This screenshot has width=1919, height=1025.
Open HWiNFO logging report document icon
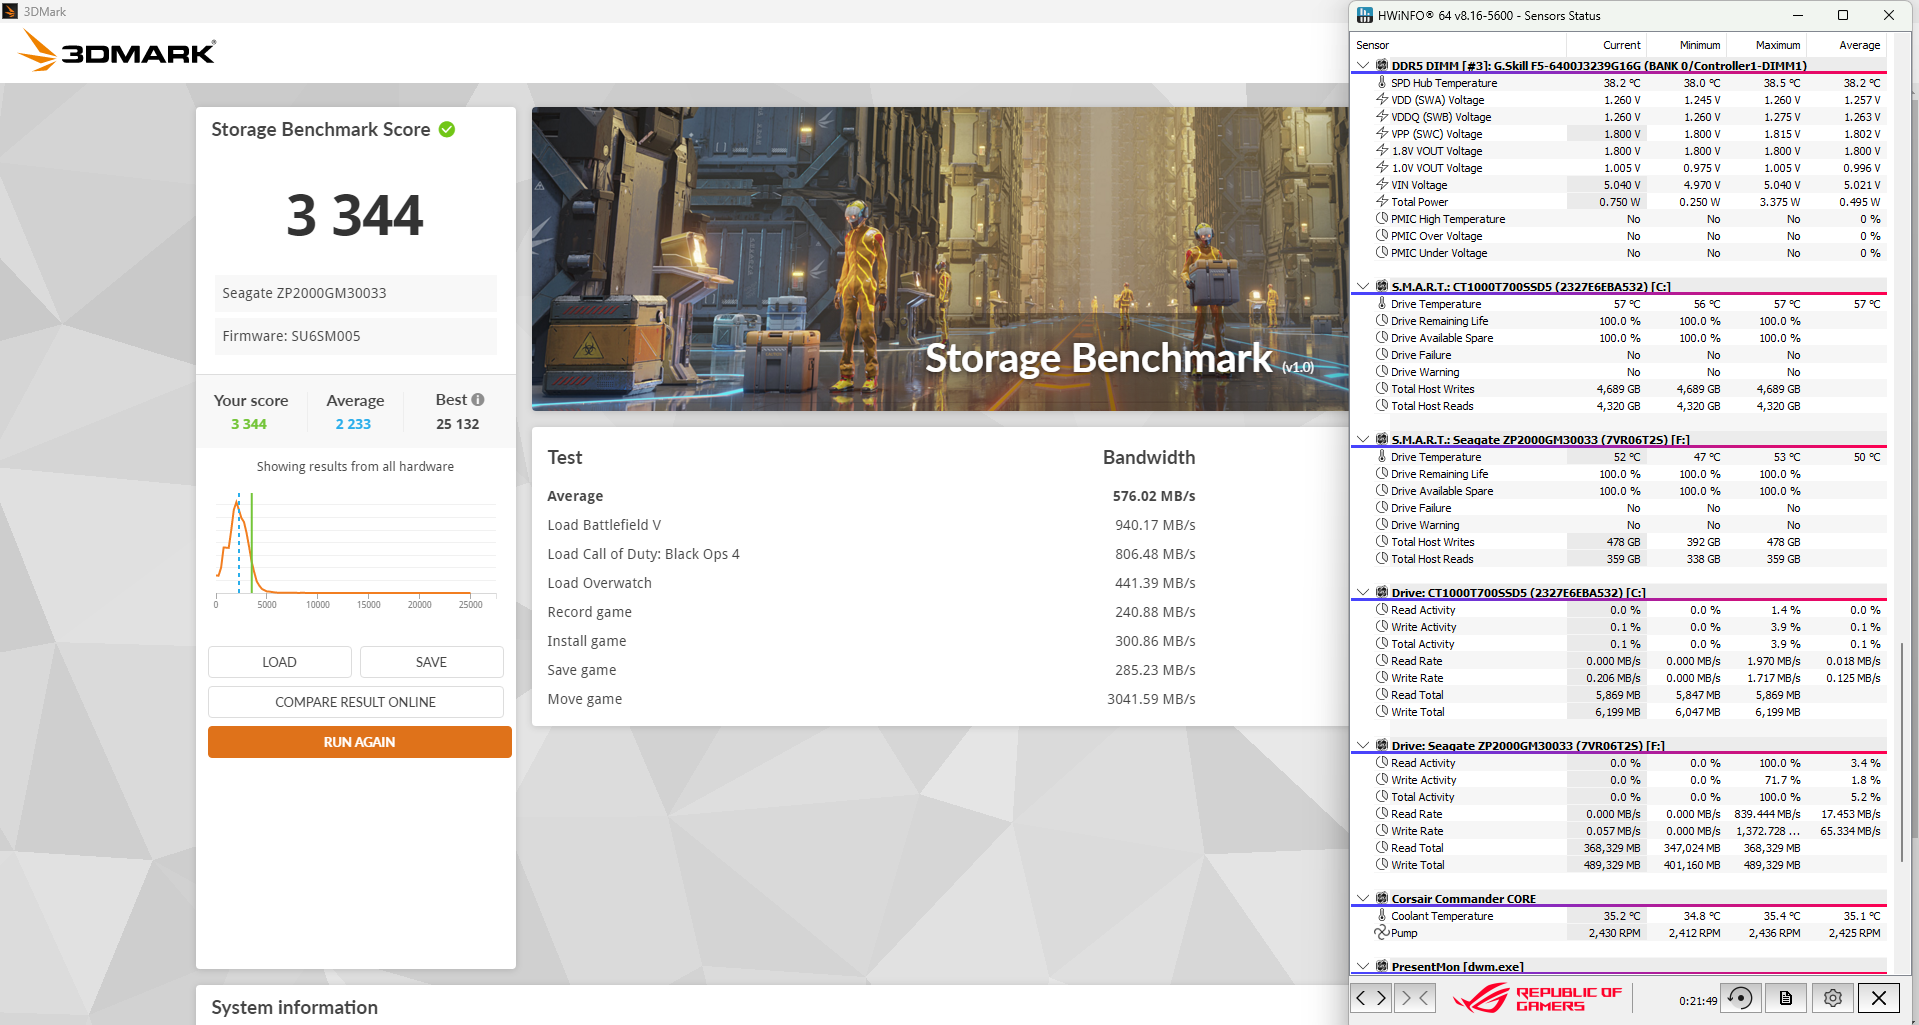tap(1786, 997)
